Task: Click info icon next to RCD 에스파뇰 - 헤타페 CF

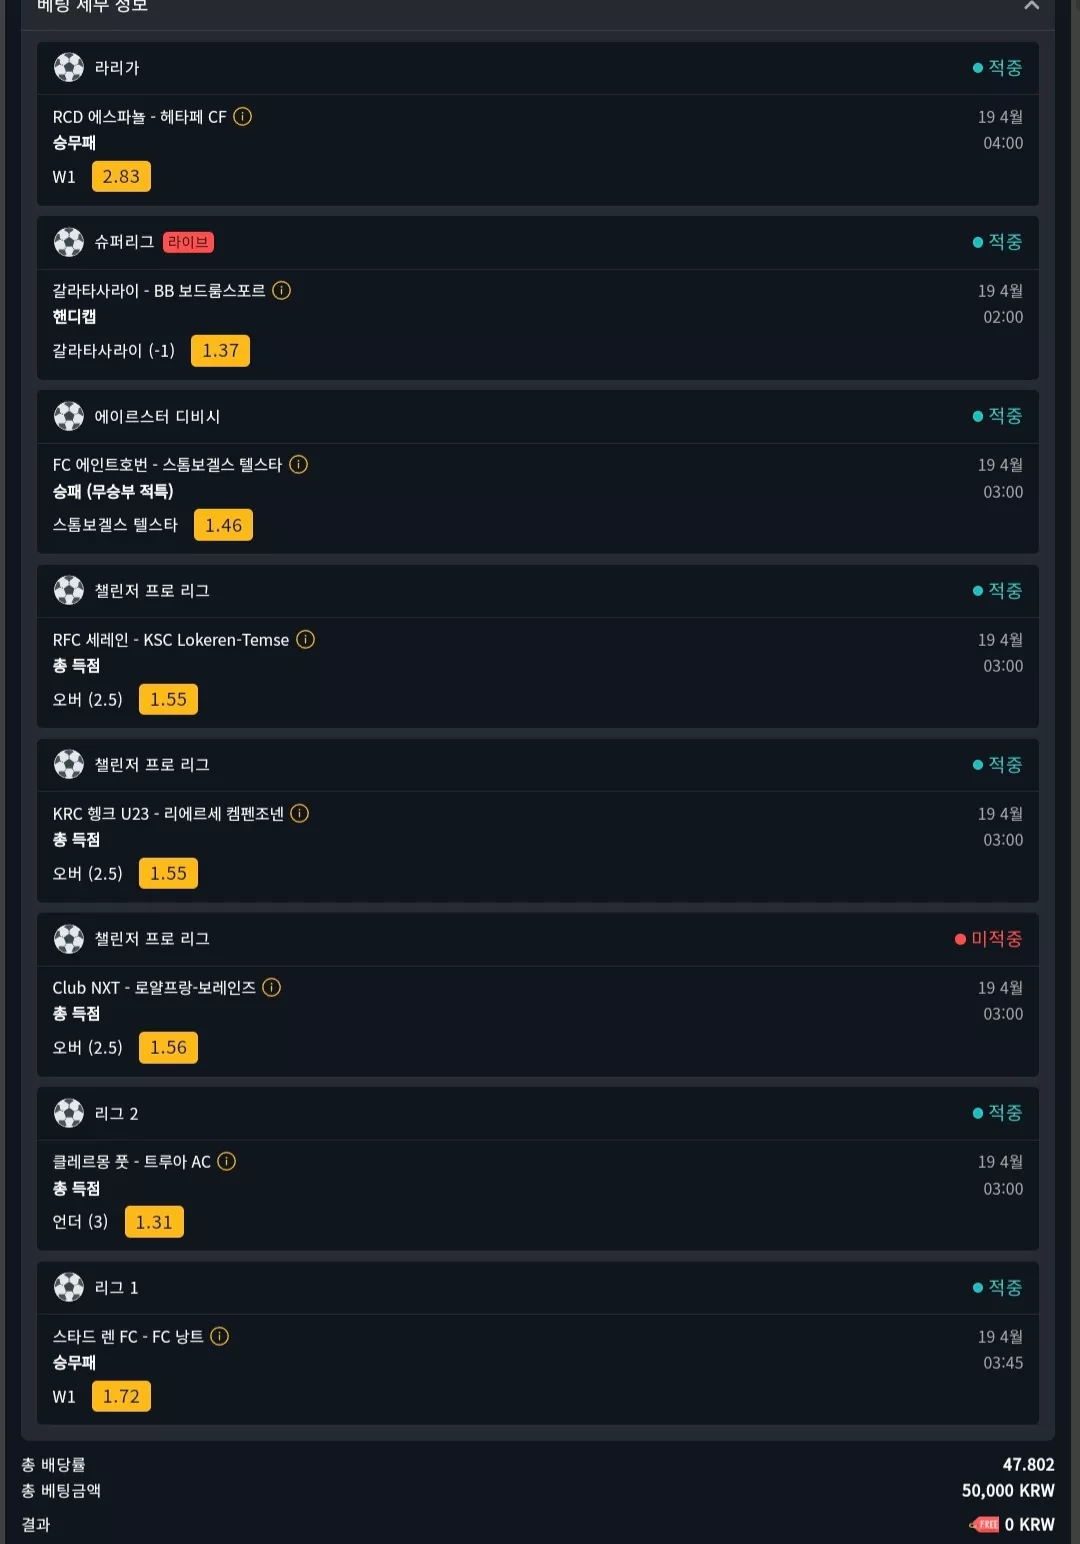Action: click(x=242, y=117)
